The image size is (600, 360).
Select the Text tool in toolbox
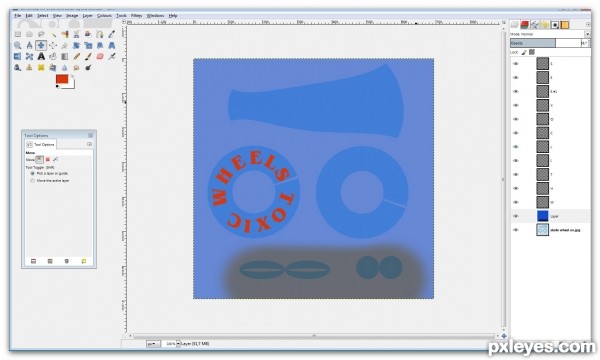pyautogui.click(x=41, y=57)
